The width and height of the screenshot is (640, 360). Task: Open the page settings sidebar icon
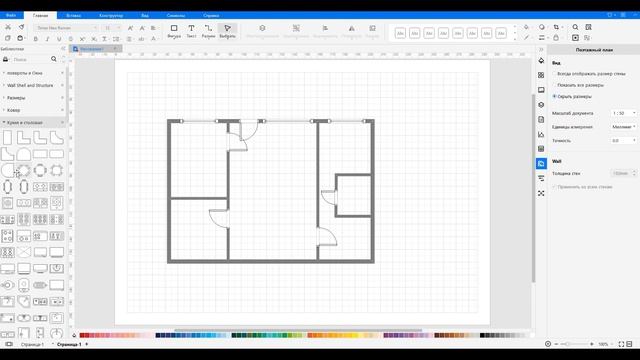541,120
